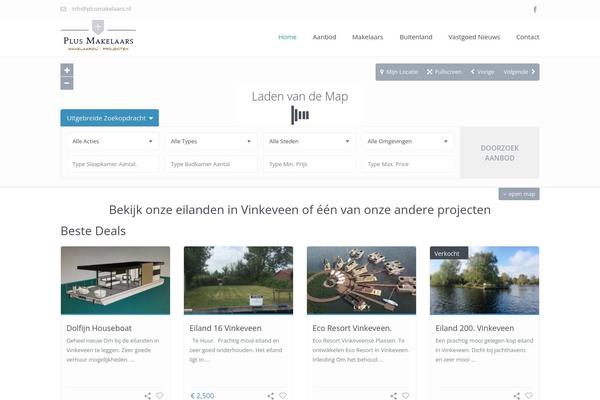Zoom out on the map

click(x=67, y=83)
